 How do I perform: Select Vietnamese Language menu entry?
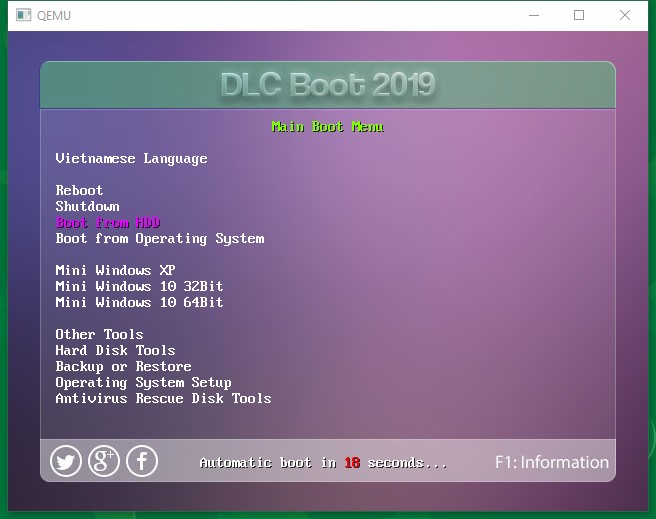pyautogui.click(x=131, y=159)
